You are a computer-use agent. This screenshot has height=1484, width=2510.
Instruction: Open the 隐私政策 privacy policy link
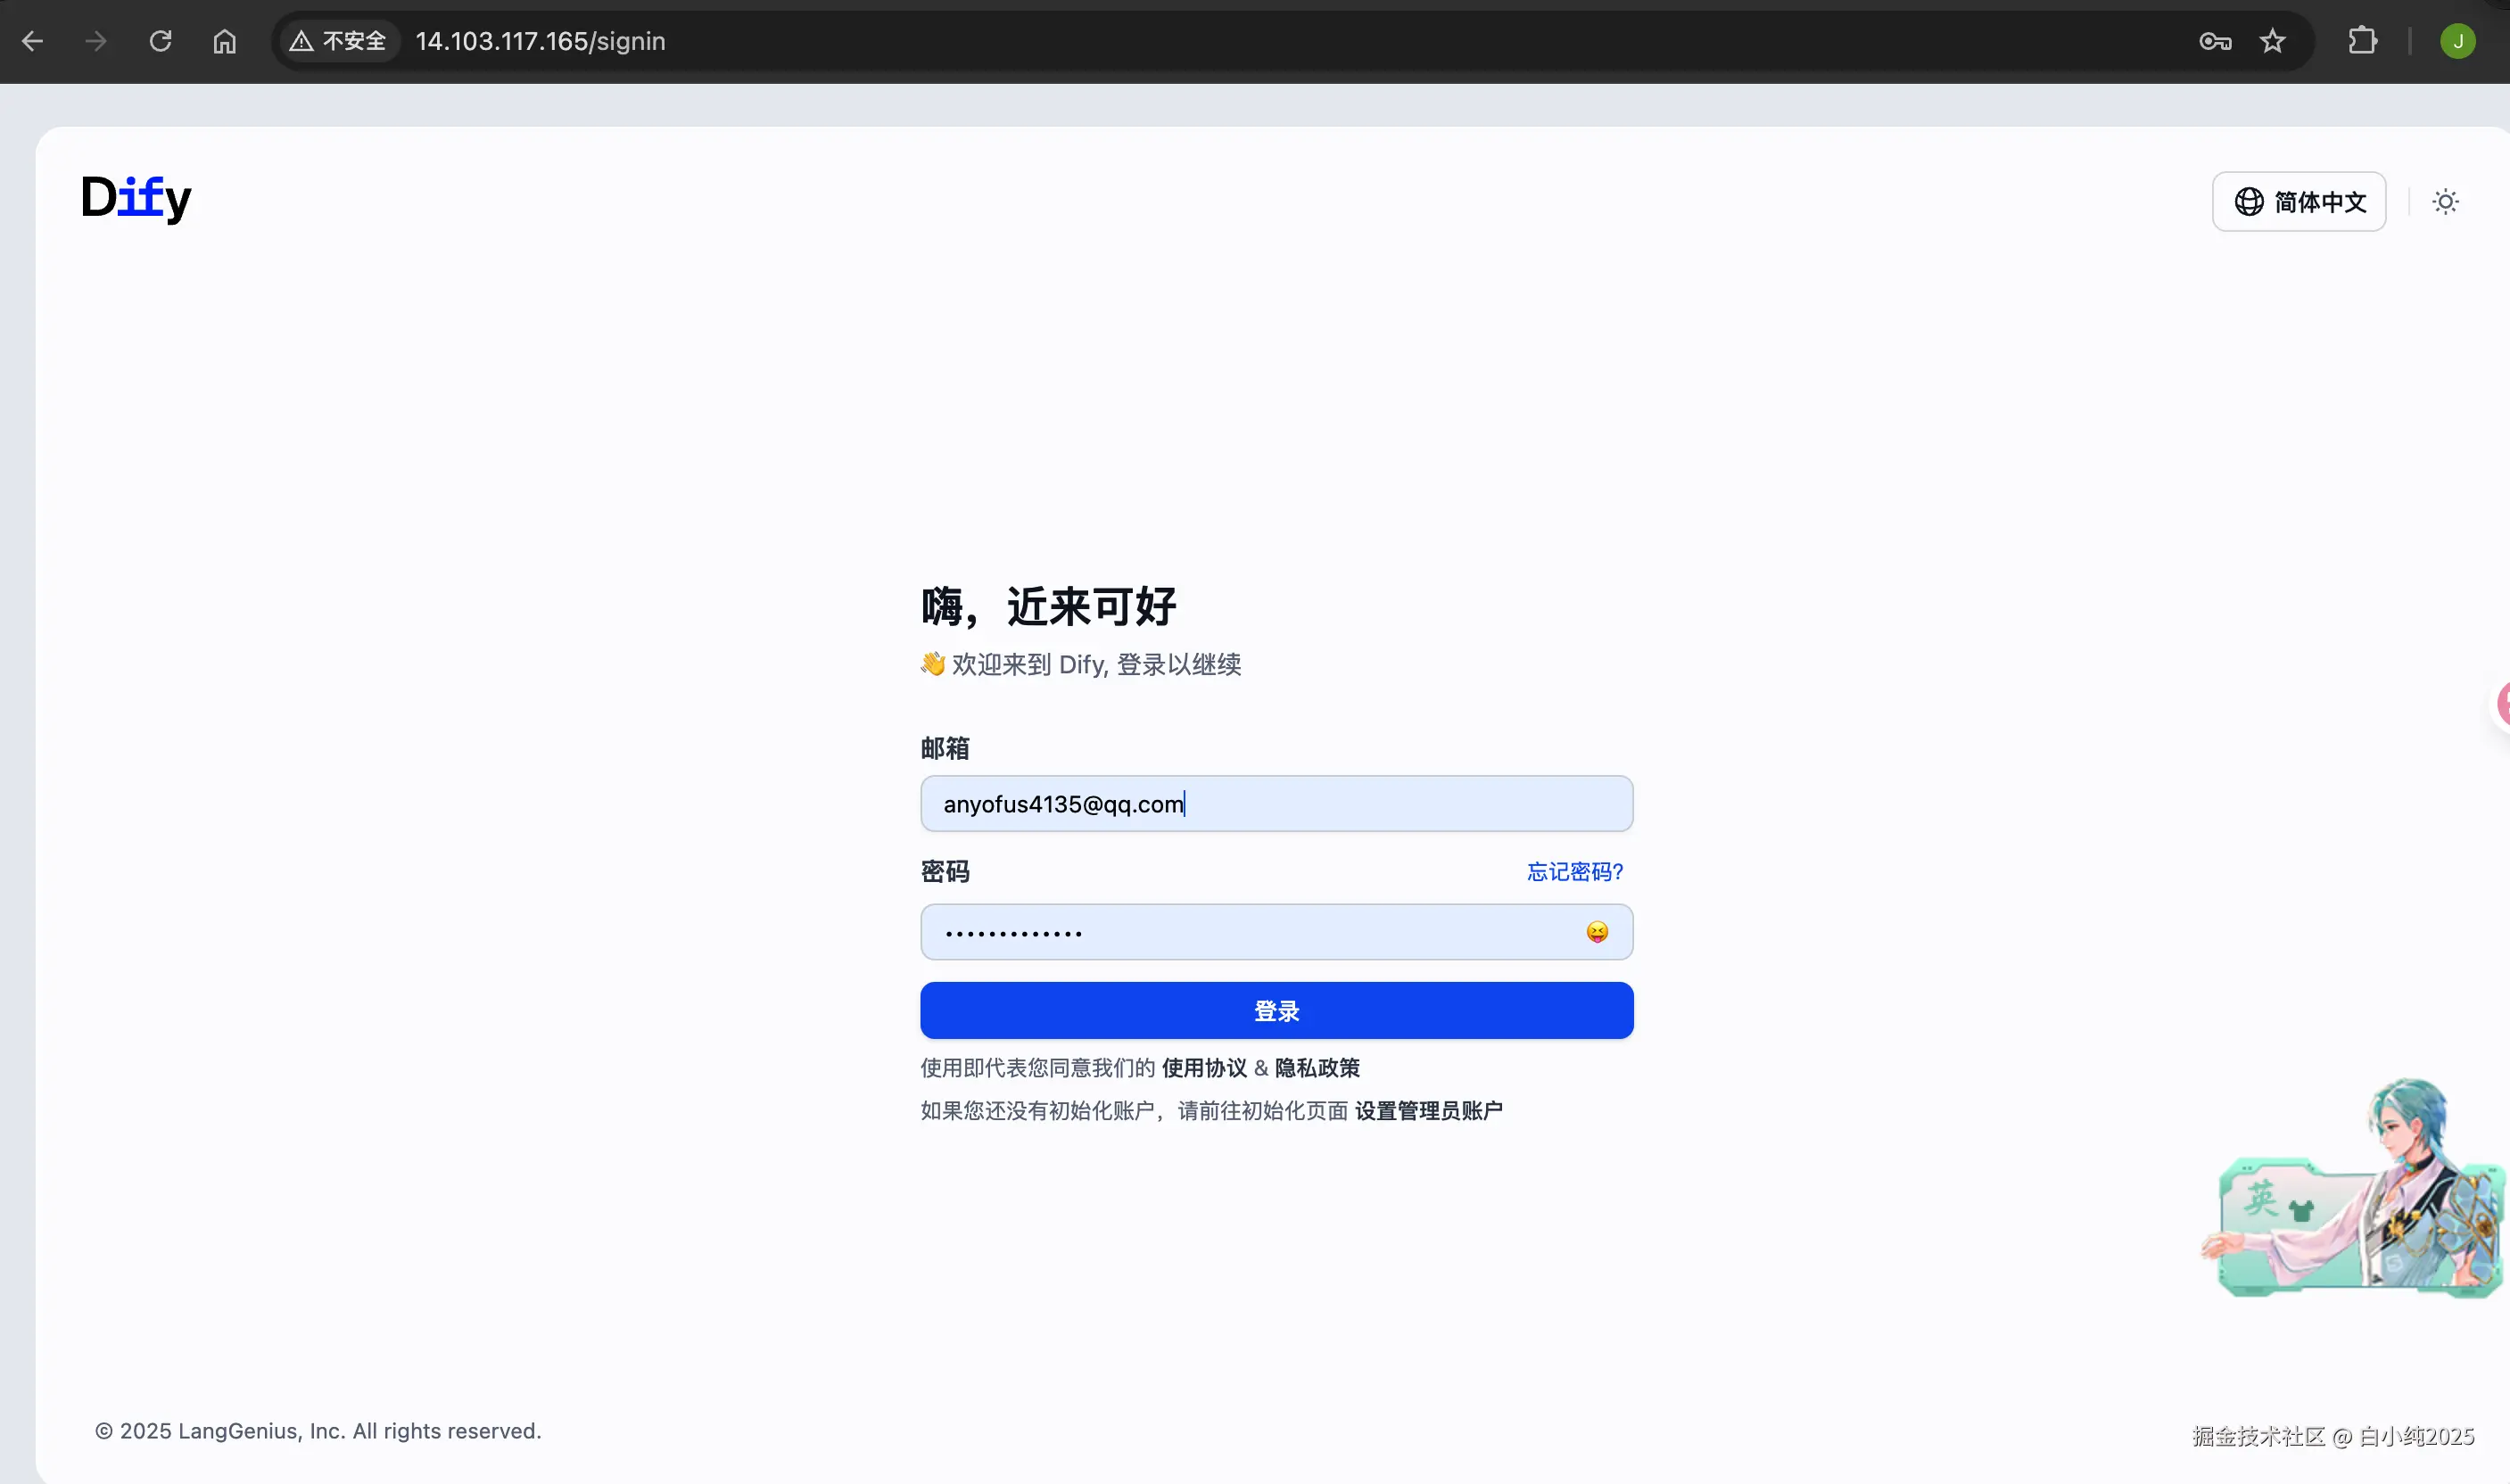(1317, 1068)
